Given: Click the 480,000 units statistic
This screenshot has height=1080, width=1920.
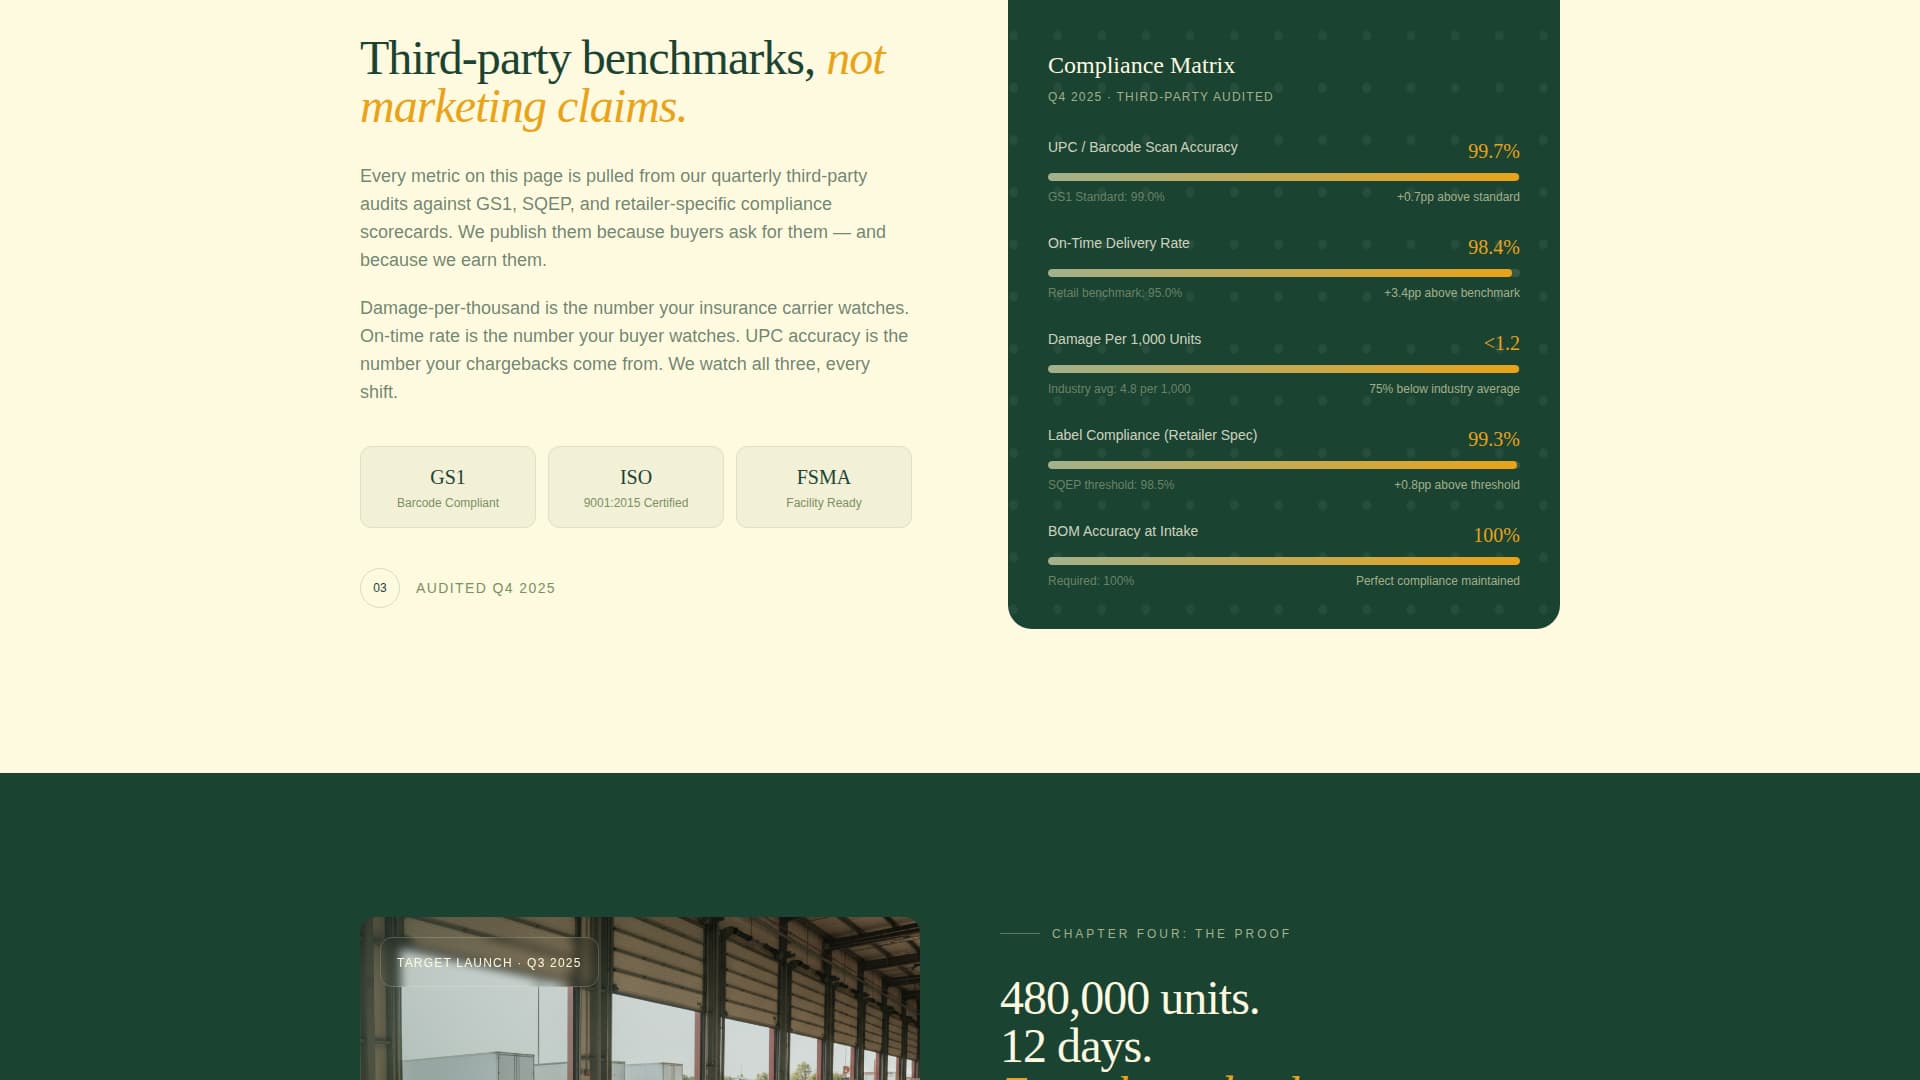Looking at the screenshot, I should click(x=1128, y=999).
